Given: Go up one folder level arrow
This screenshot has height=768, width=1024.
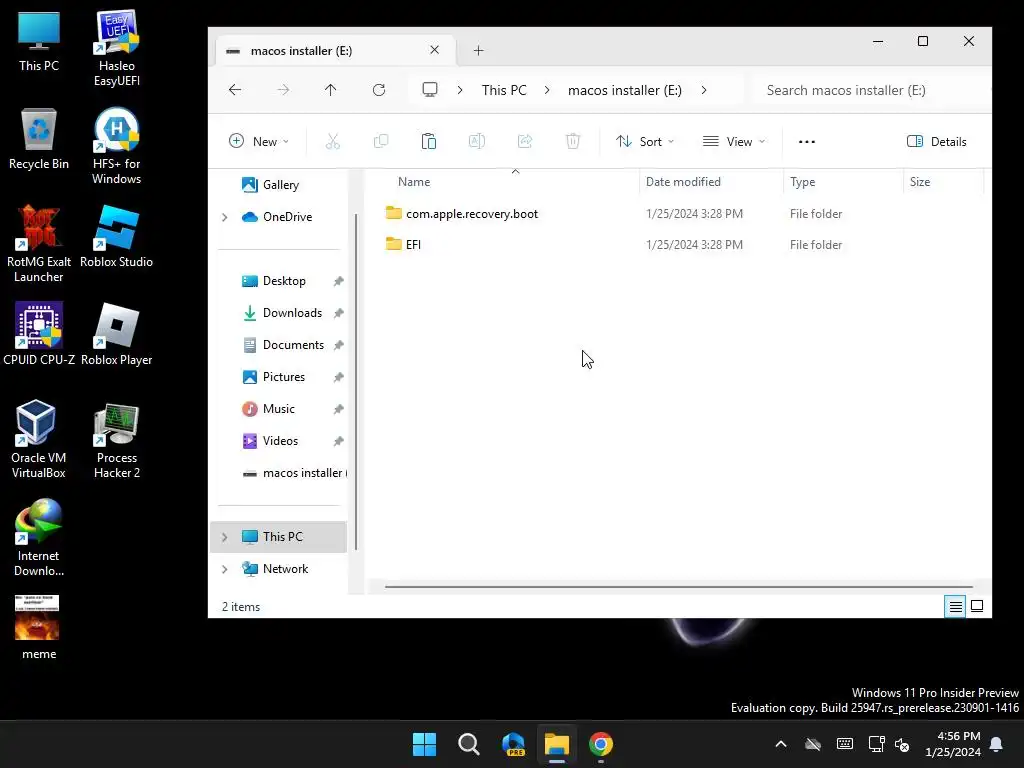Looking at the screenshot, I should (x=330, y=90).
